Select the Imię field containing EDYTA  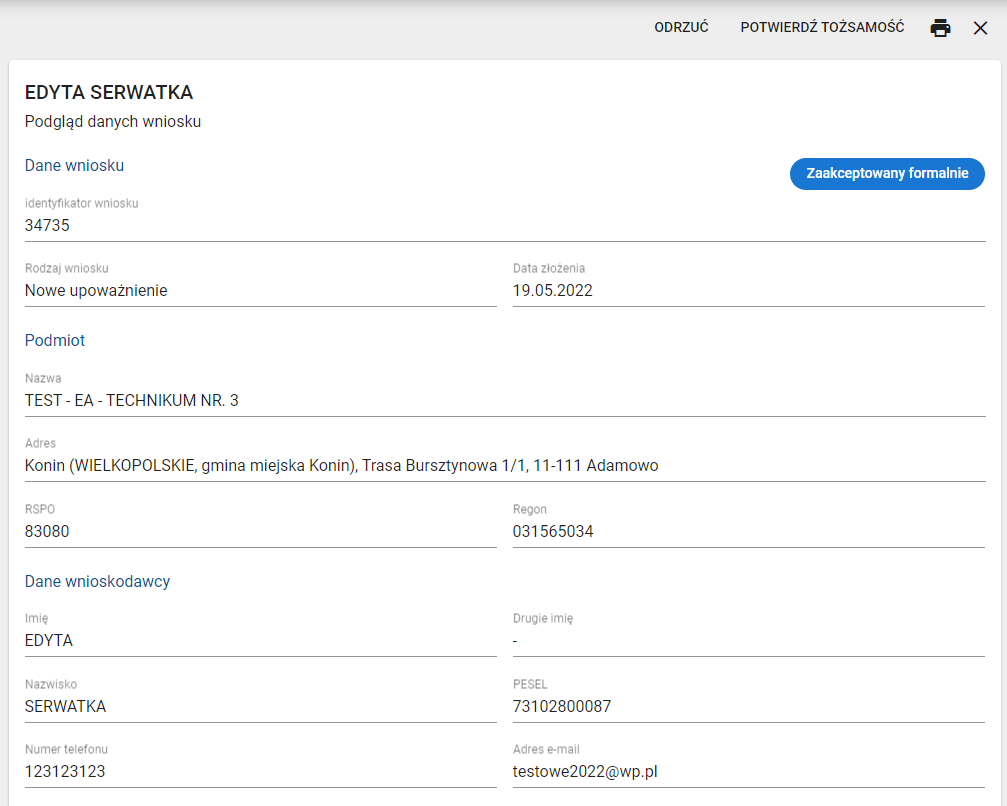(x=260, y=641)
